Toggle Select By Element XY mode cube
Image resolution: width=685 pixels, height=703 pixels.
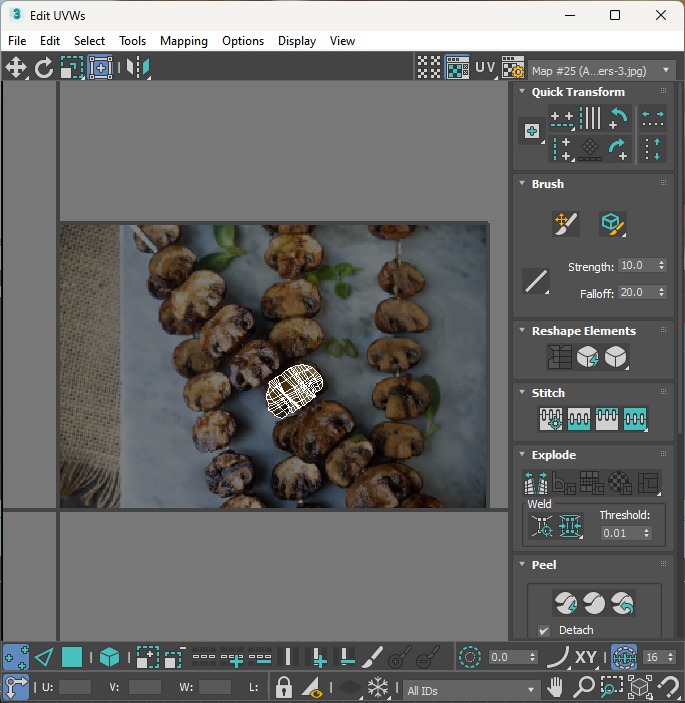[x=109, y=657]
